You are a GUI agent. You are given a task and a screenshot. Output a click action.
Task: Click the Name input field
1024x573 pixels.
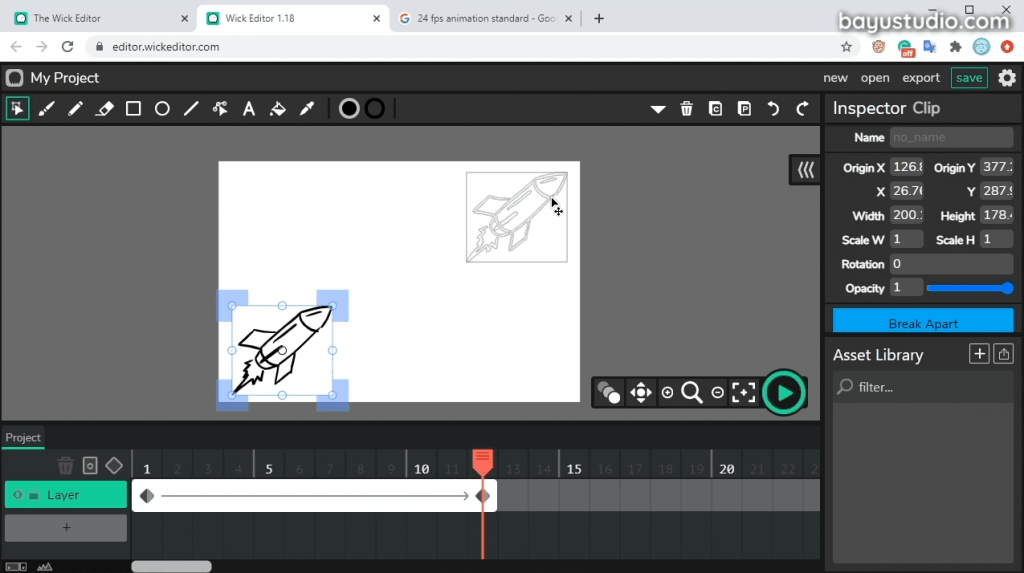pos(951,137)
